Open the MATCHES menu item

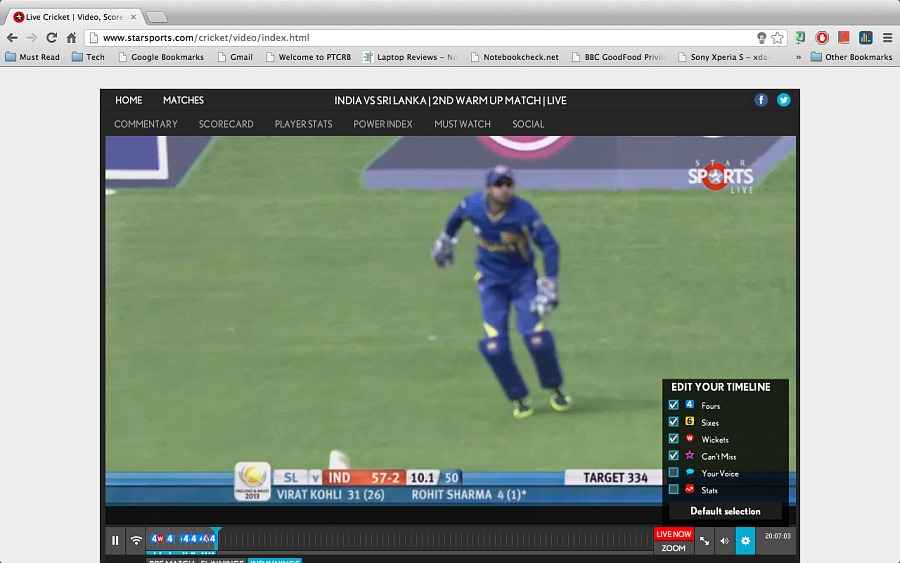pyautogui.click(x=183, y=100)
